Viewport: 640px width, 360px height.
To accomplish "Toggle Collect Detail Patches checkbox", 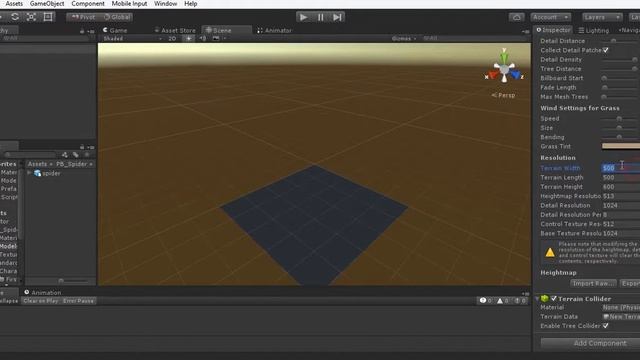I will pyautogui.click(x=606, y=50).
